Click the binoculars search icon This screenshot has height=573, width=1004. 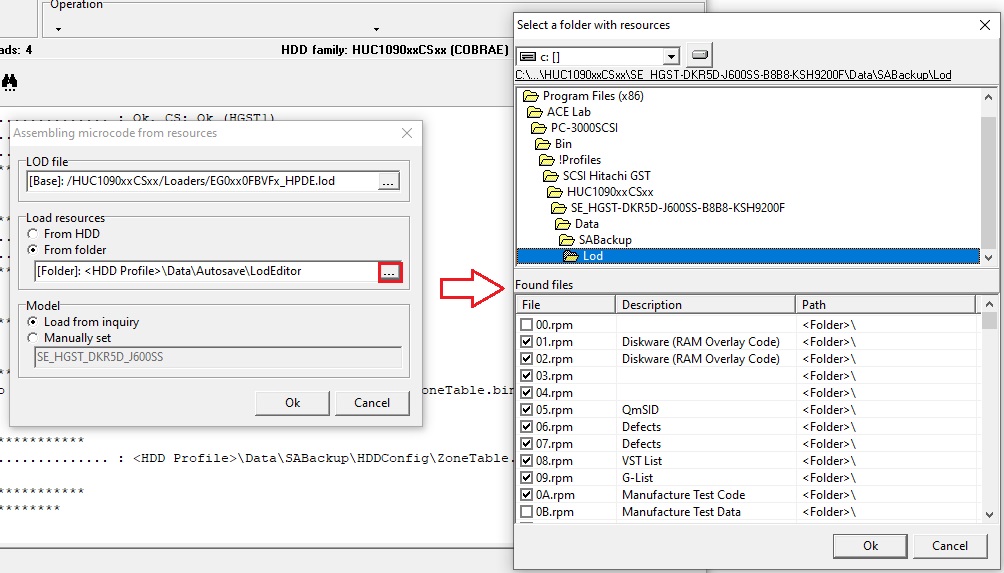pos(10,83)
